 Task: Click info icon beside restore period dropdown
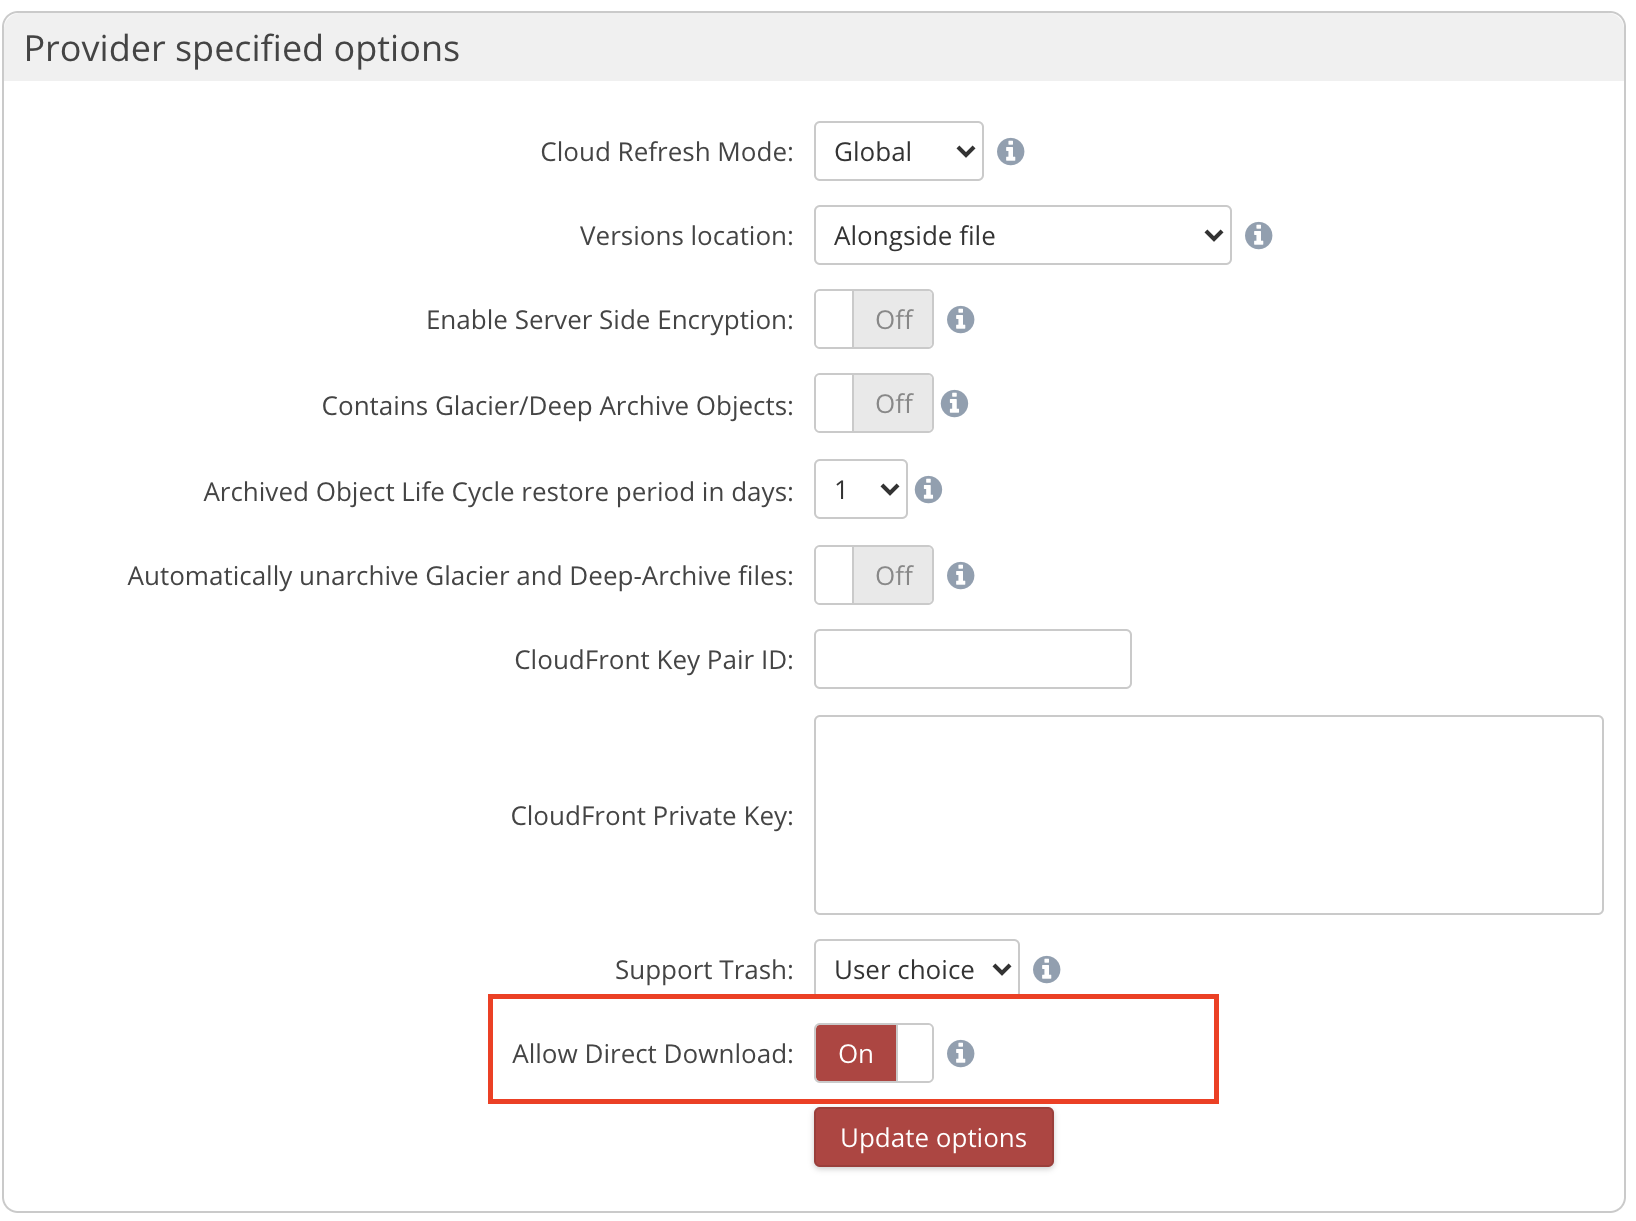[x=928, y=489]
